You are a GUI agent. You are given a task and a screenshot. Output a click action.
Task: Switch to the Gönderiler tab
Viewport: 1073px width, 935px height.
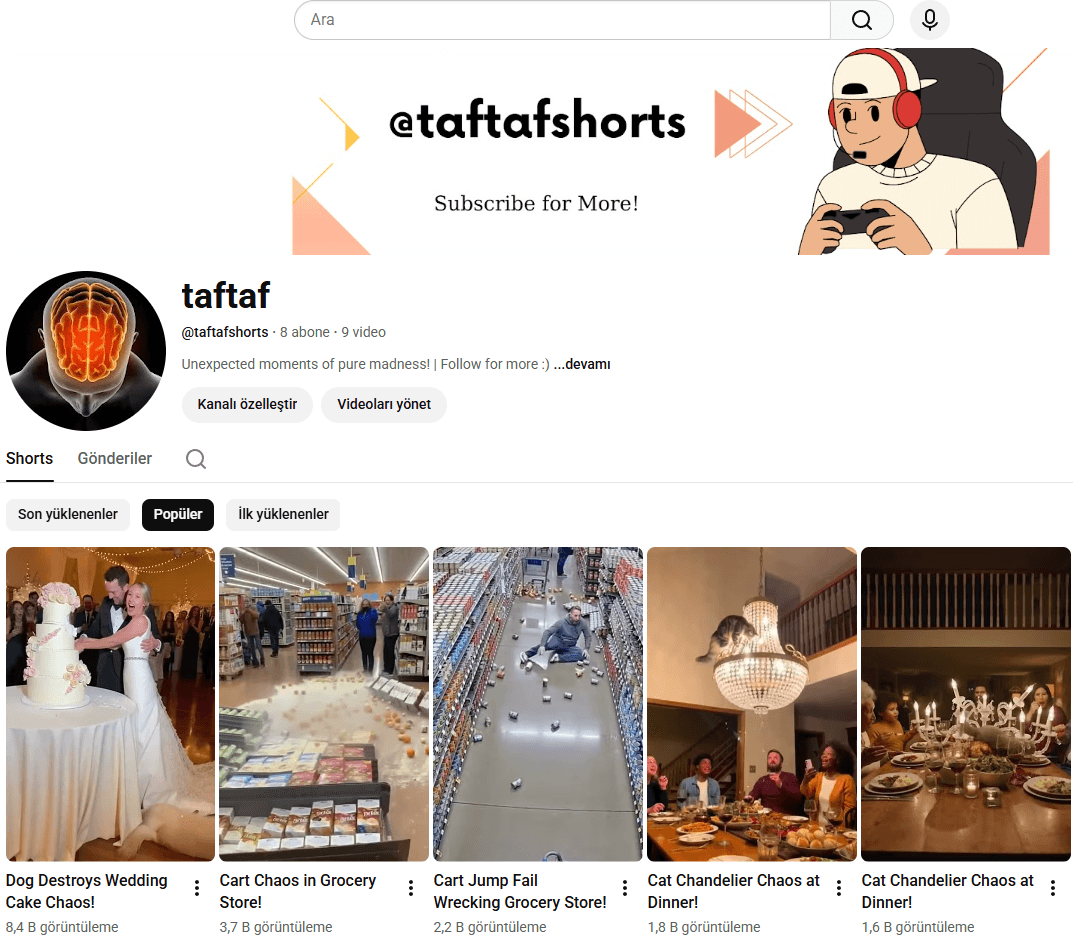click(115, 459)
